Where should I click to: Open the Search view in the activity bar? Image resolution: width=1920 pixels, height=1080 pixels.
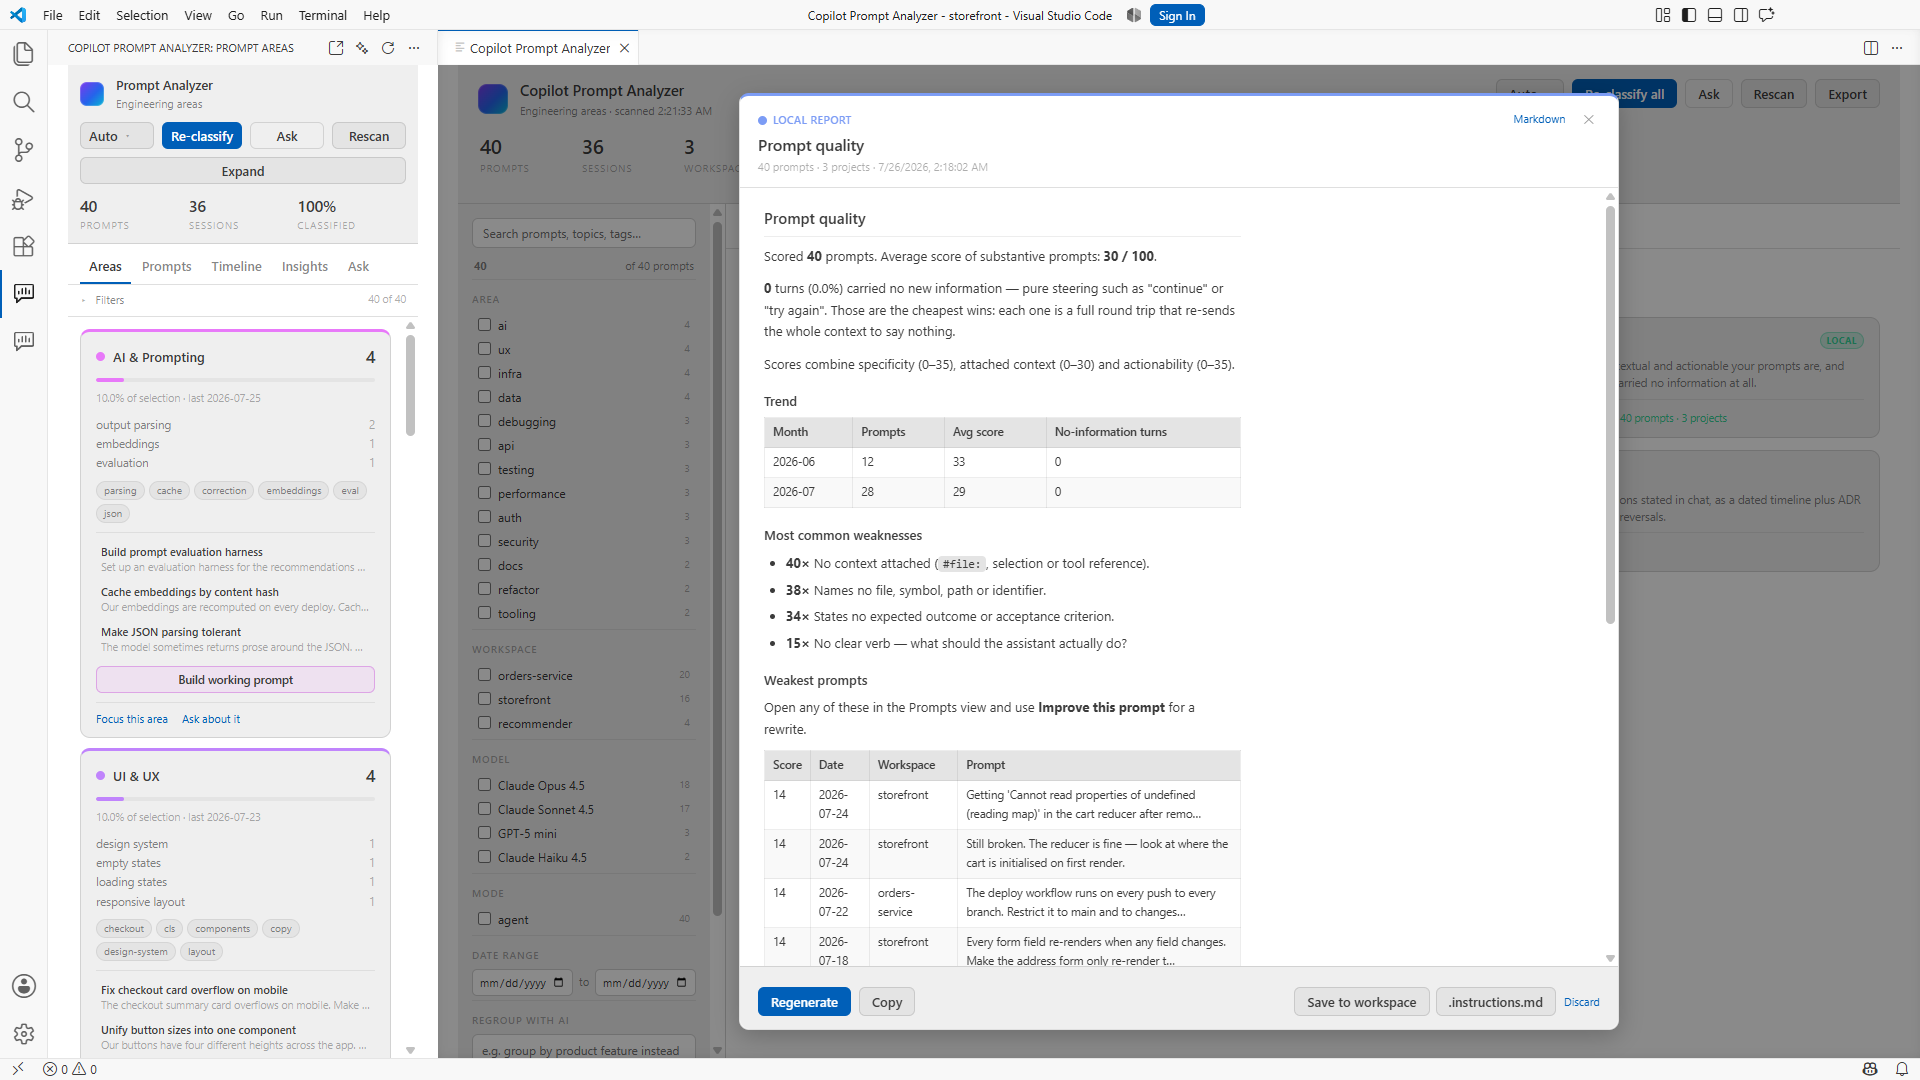[x=23, y=102]
